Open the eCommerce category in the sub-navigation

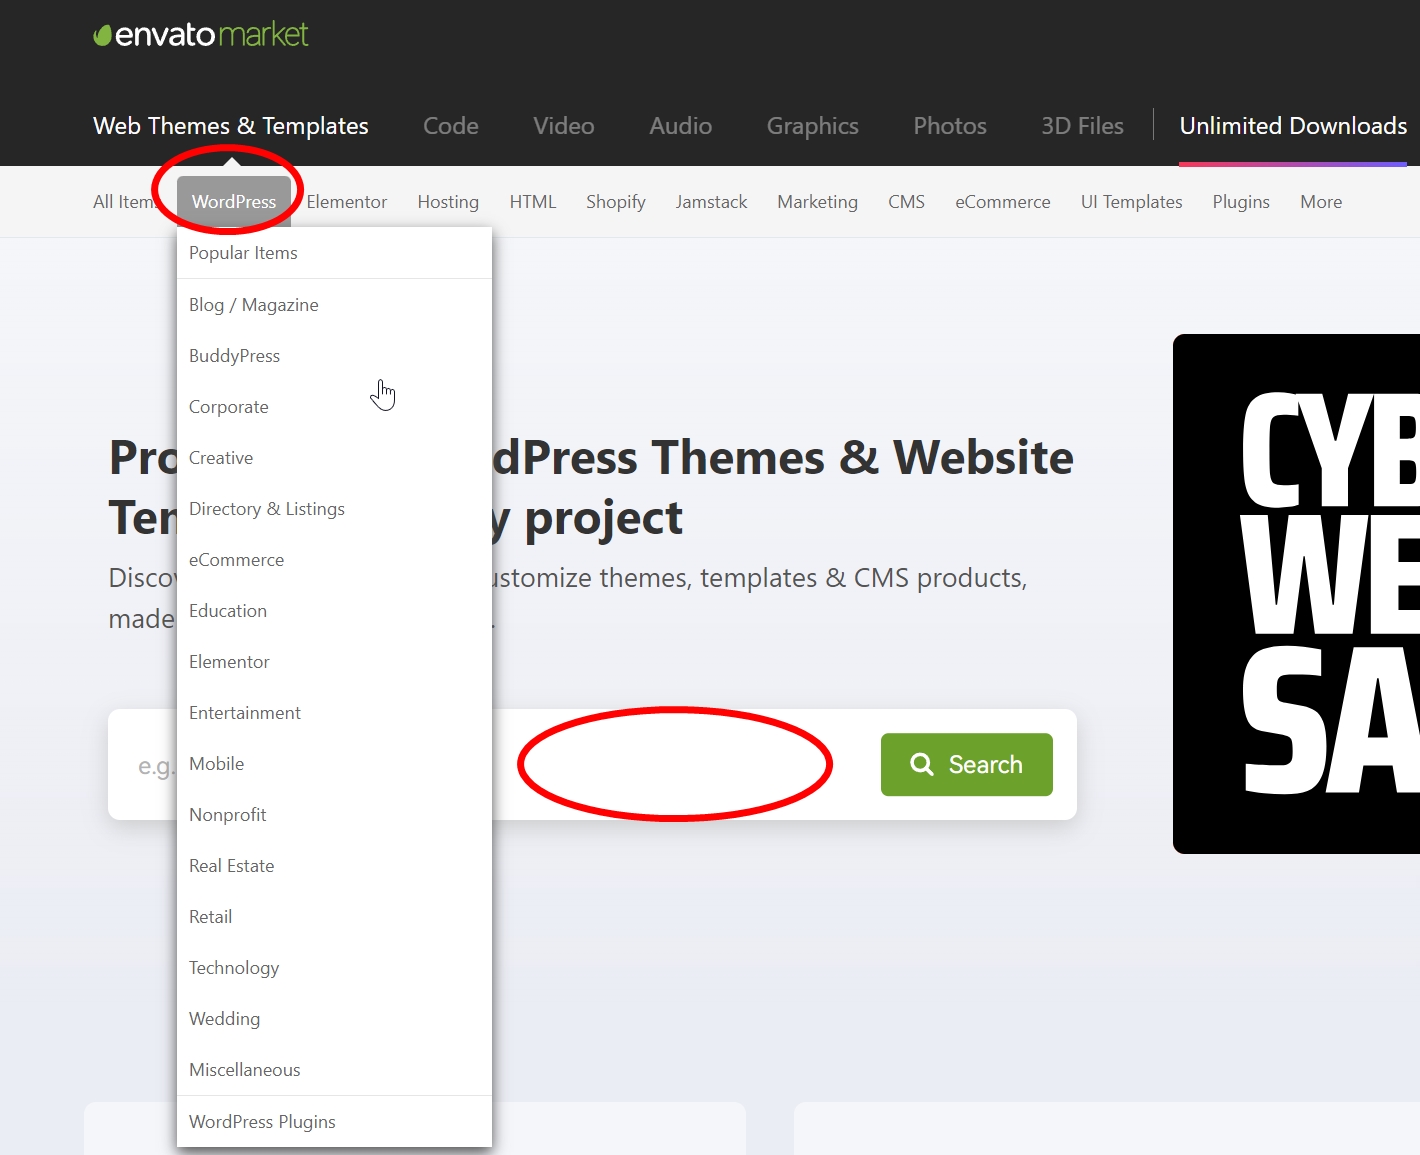1003,202
